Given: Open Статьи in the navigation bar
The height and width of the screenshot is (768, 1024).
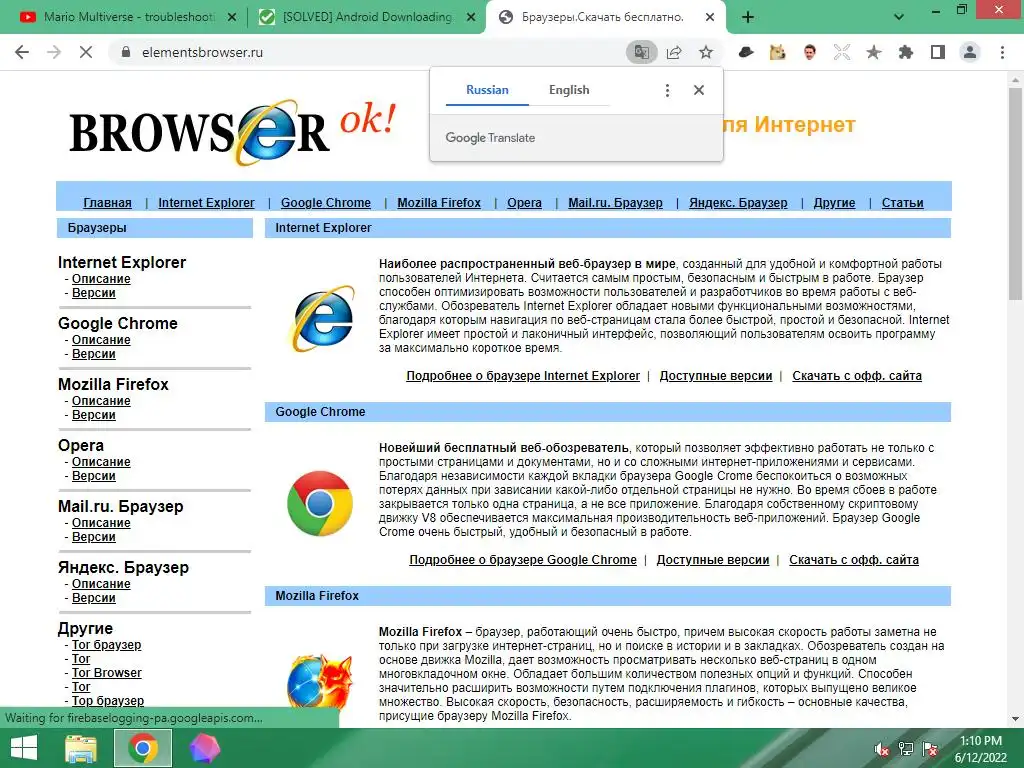Looking at the screenshot, I should coord(903,203).
